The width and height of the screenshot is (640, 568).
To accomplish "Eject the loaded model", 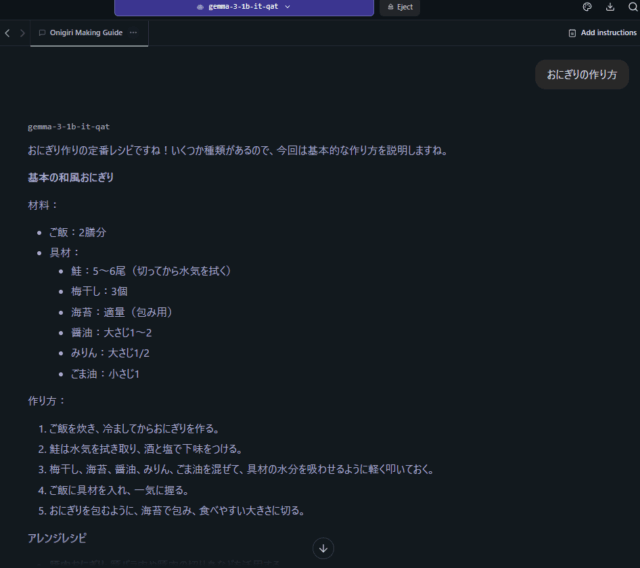I will coord(400,7).
